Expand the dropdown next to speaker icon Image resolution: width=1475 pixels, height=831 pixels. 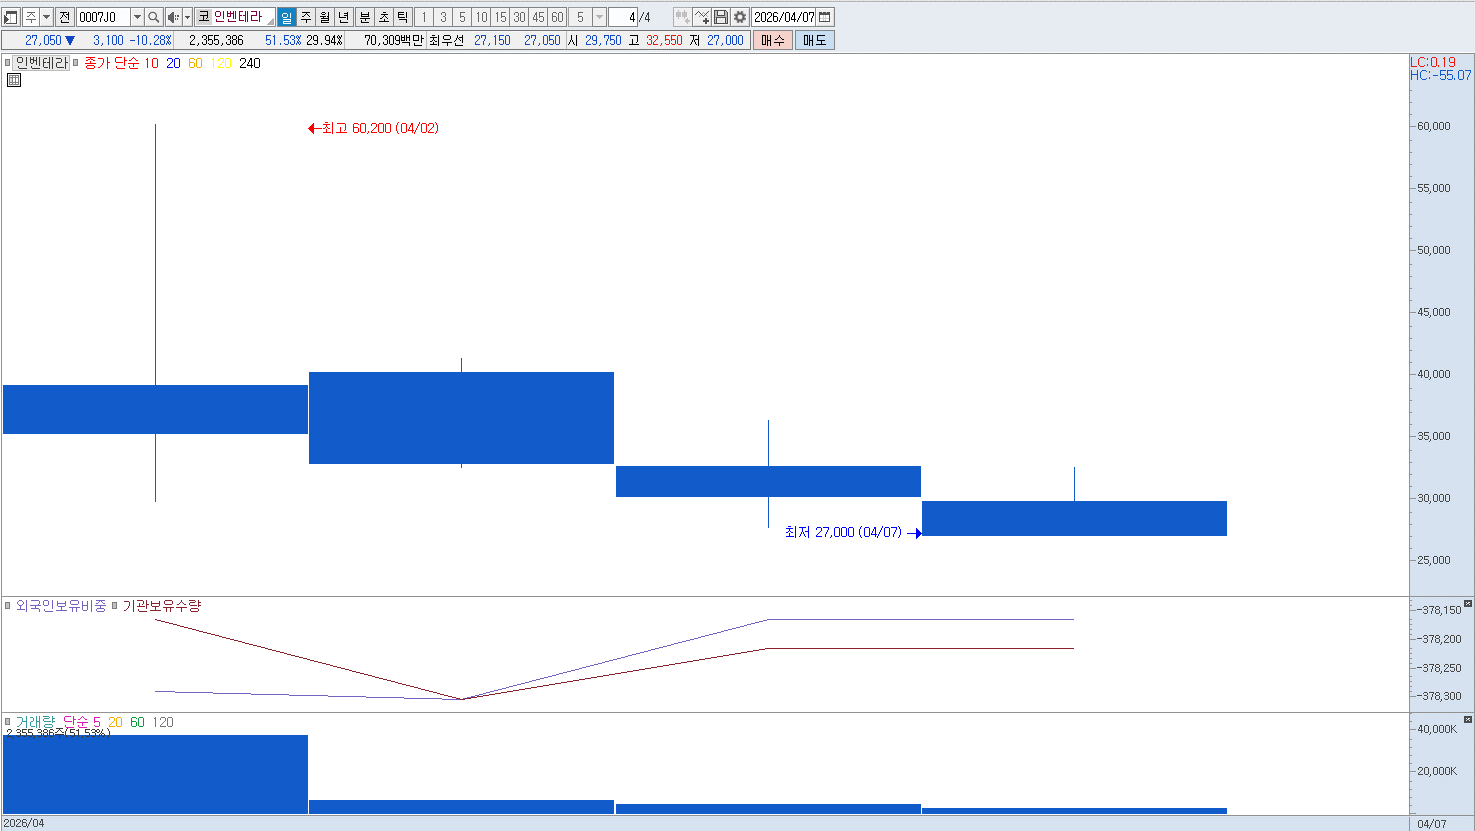click(x=187, y=17)
